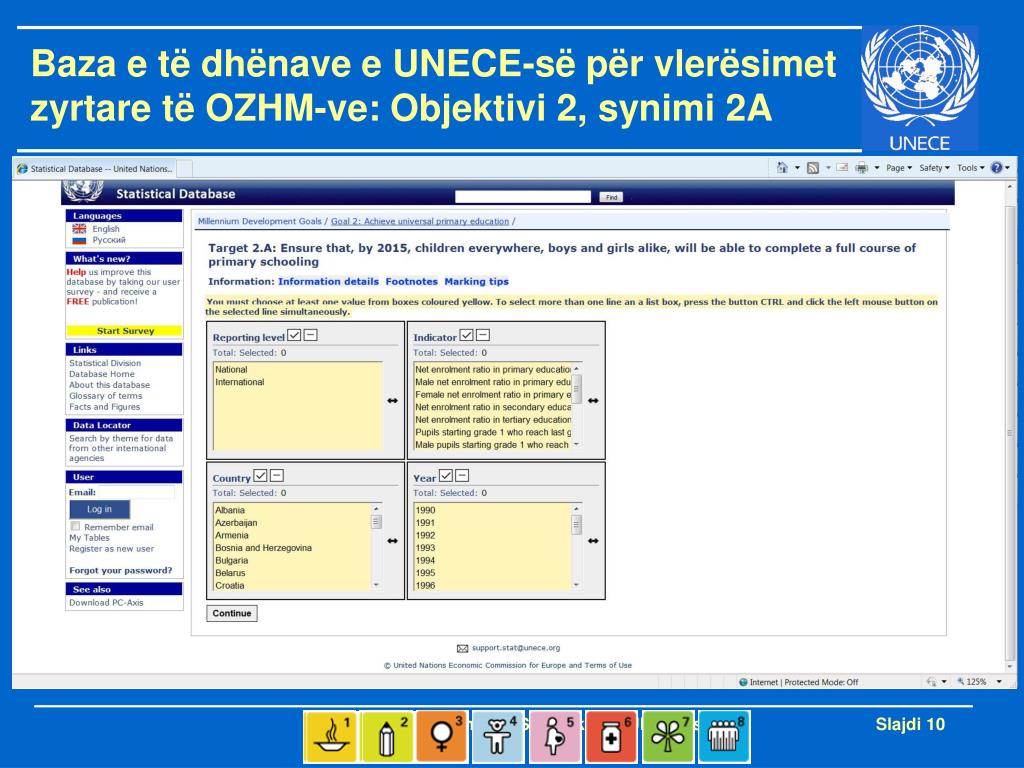This screenshot has height=768, width=1024.
Task: Click goal 8 global partnership icon
Action: [x=724, y=737]
